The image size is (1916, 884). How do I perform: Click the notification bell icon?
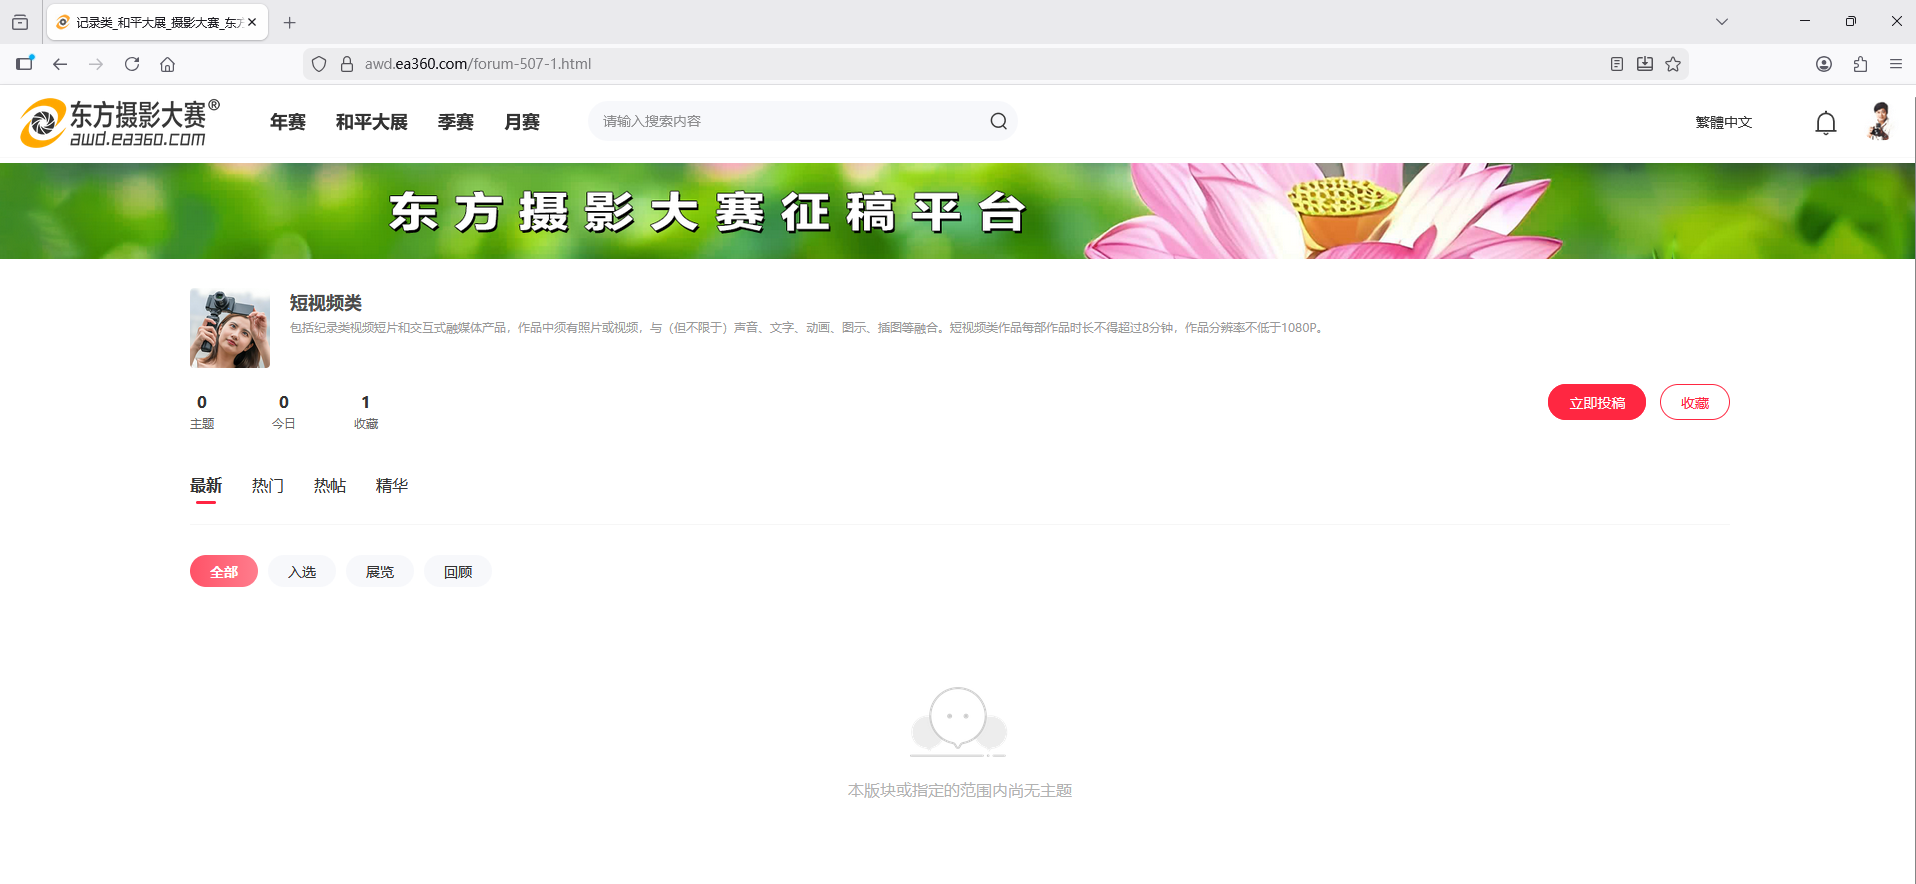tap(1825, 123)
